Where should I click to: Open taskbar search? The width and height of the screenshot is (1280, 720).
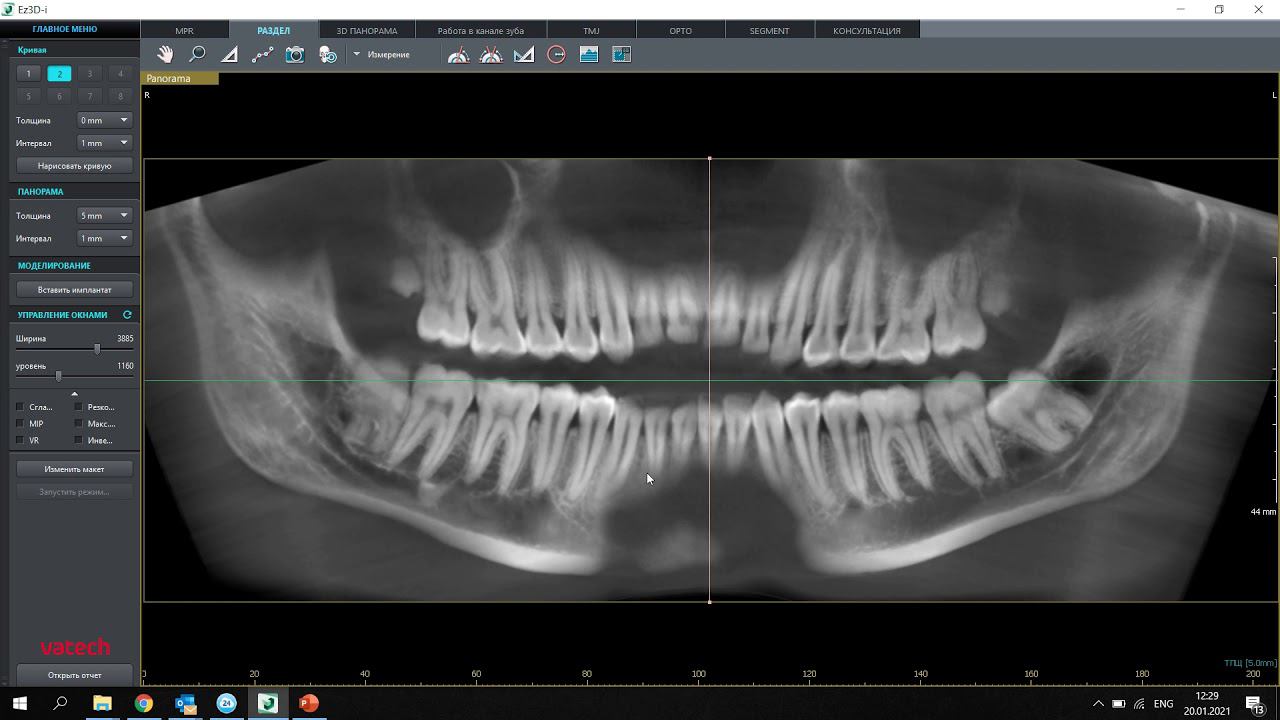60,703
